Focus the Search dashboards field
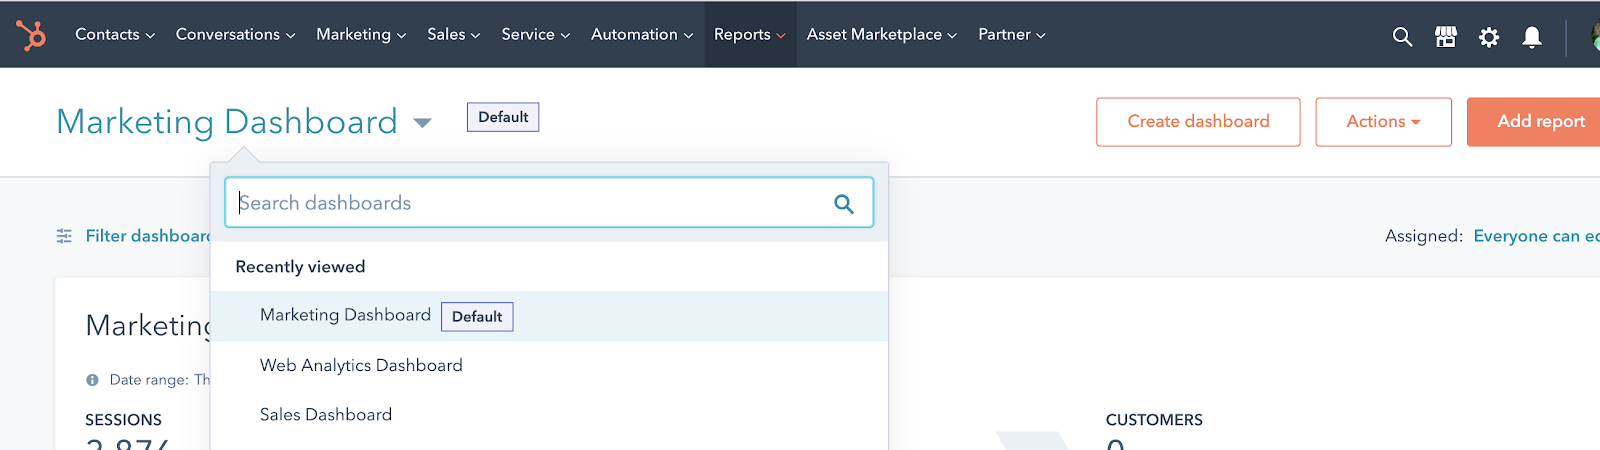The width and height of the screenshot is (1600, 450). point(549,203)
